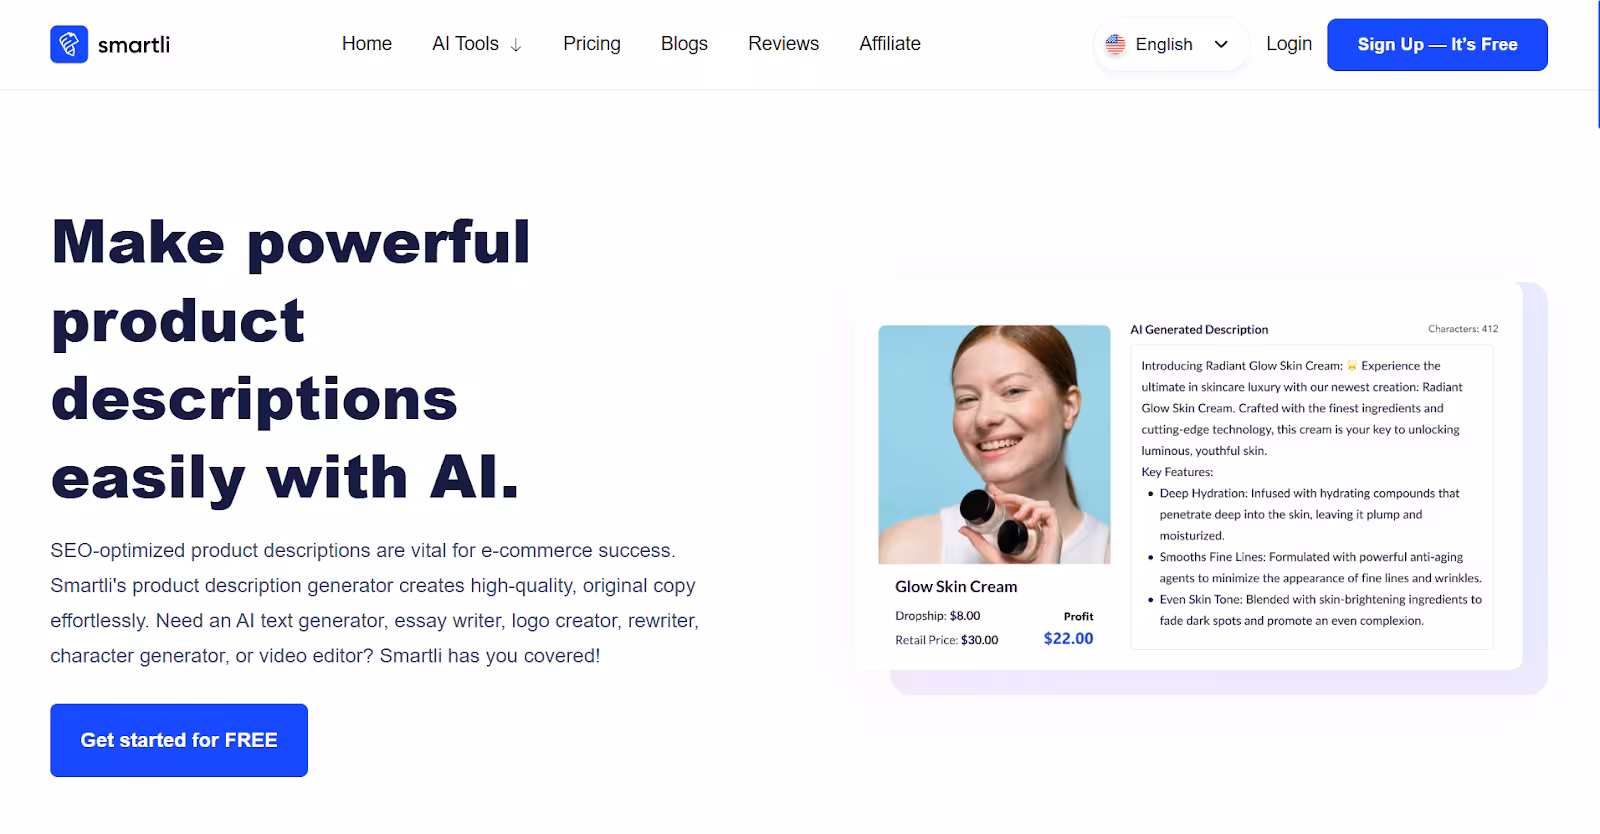Click the sparkle emoji in the description

tap(1352, 366)
